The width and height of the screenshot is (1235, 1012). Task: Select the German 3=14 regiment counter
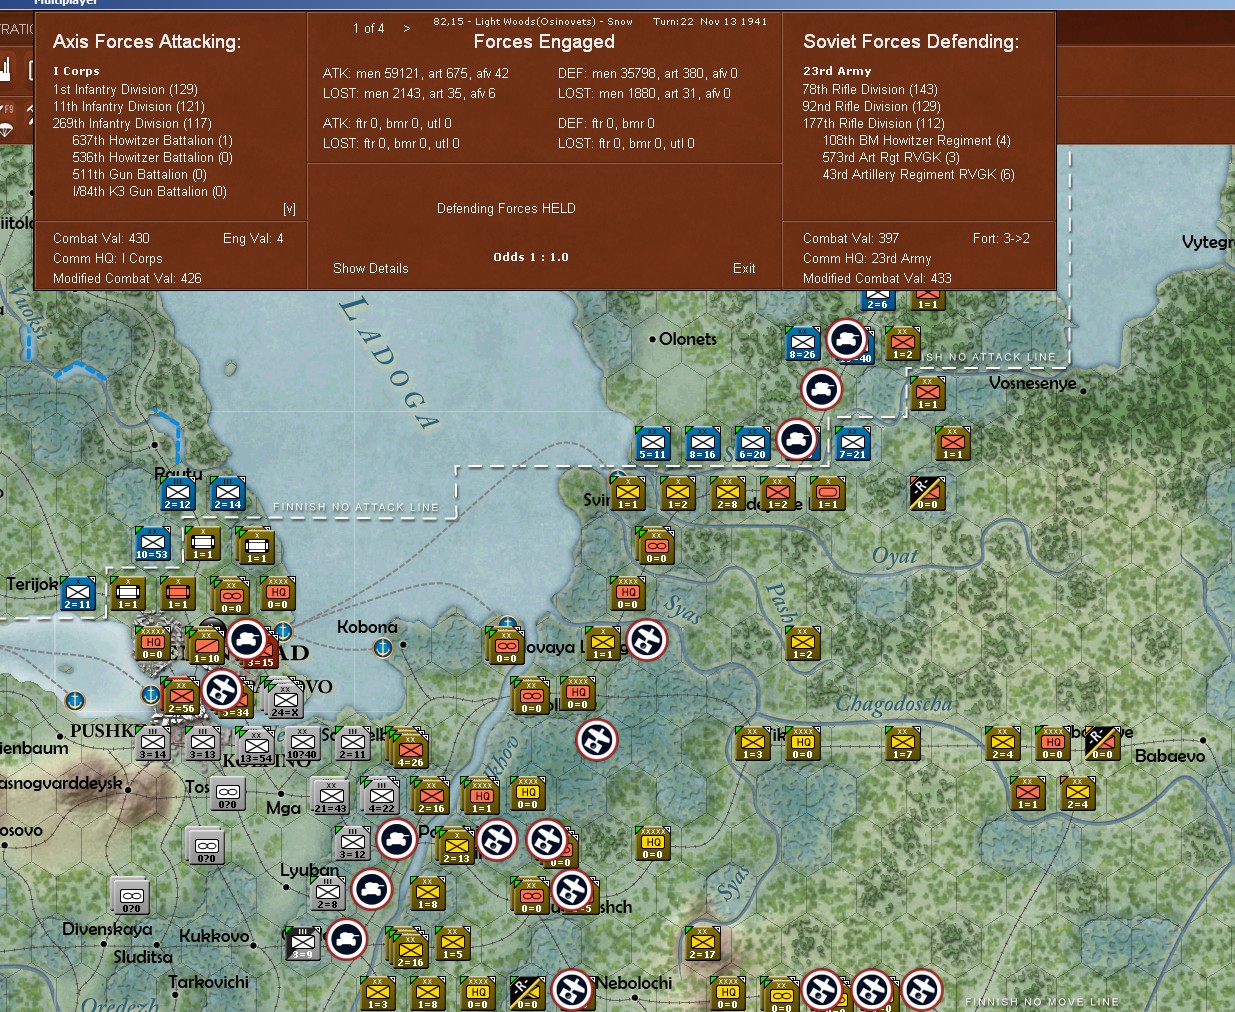[x=153, y=744]
